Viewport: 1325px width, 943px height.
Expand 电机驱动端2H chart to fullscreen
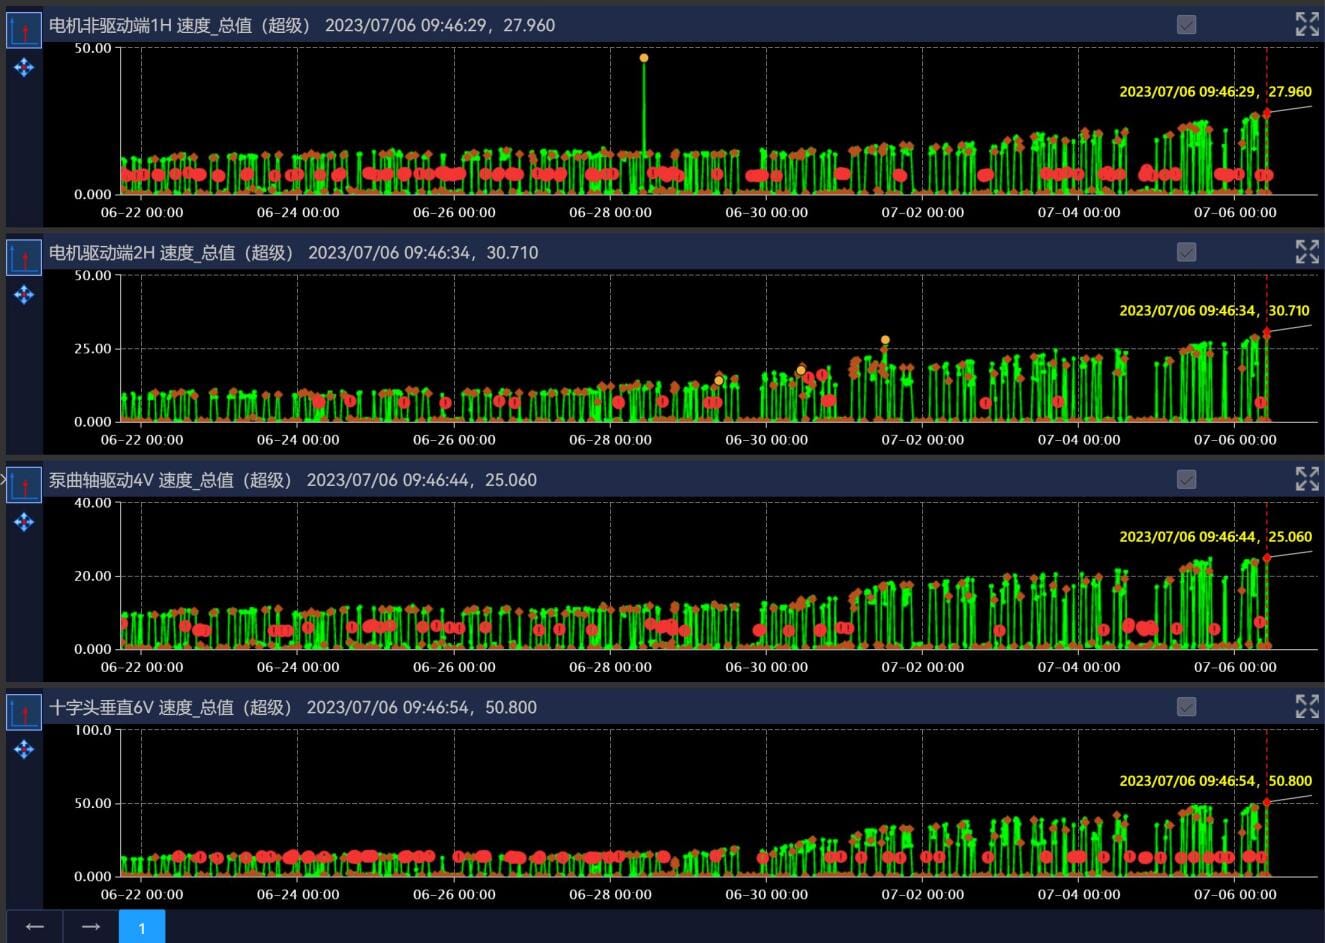[x=1306, y=252]
